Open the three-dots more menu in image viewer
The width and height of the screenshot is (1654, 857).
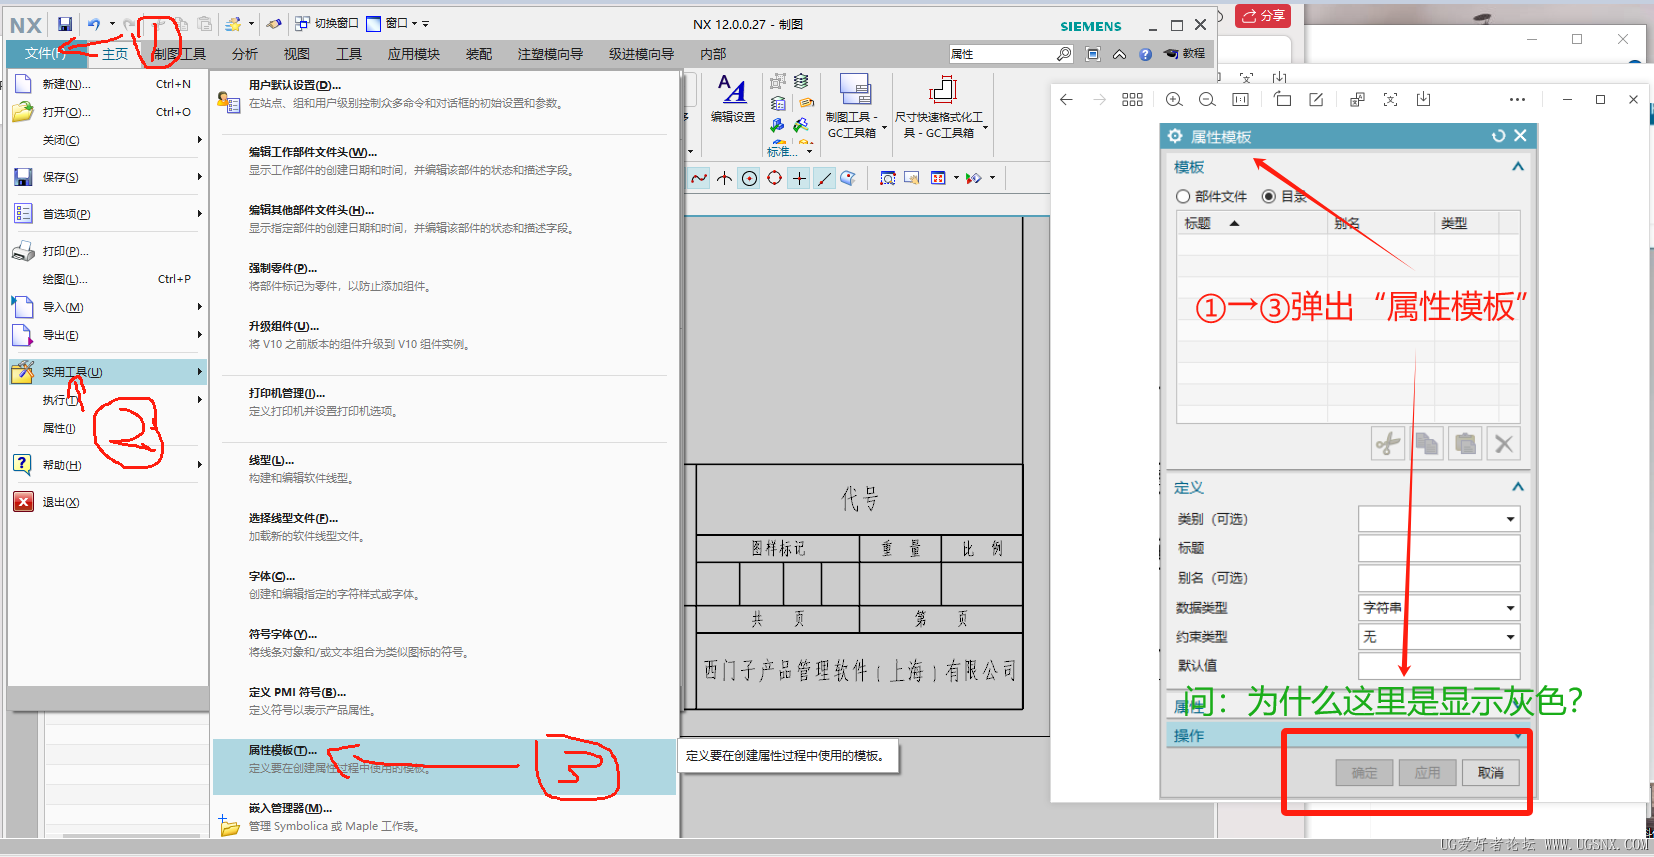coord(1517,99)
